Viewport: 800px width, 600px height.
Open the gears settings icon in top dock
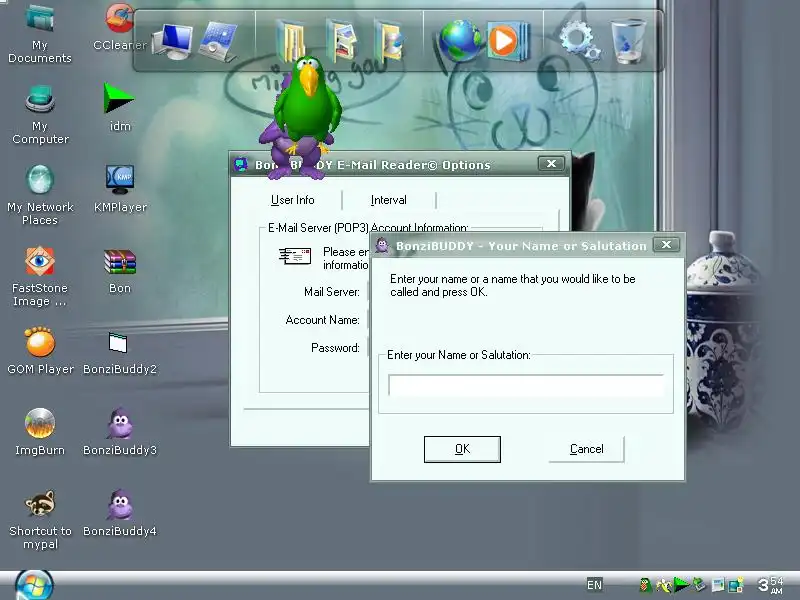tap(579, 42)
